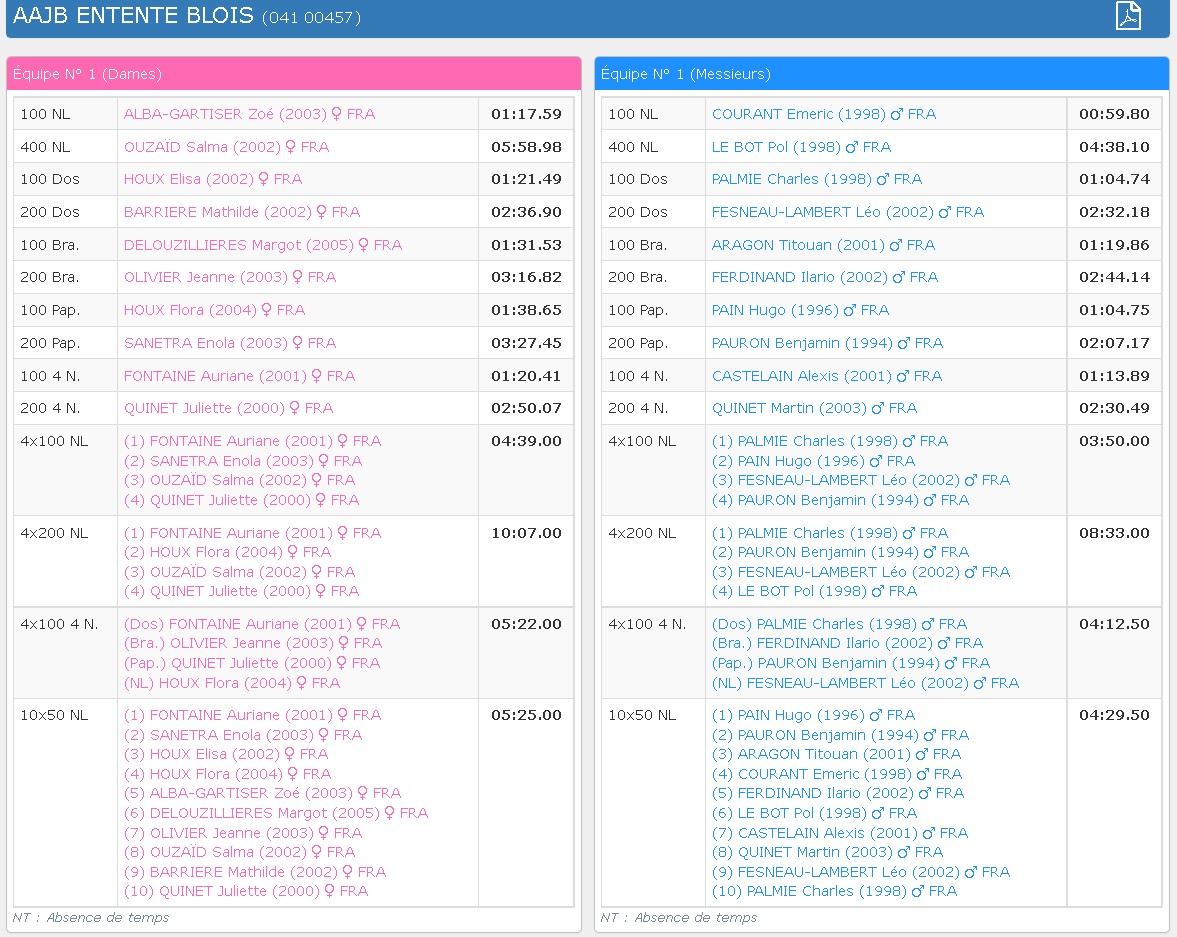
Task: Select PAURON Benjamin in 200 Pap. row
Action: [827, 343]
